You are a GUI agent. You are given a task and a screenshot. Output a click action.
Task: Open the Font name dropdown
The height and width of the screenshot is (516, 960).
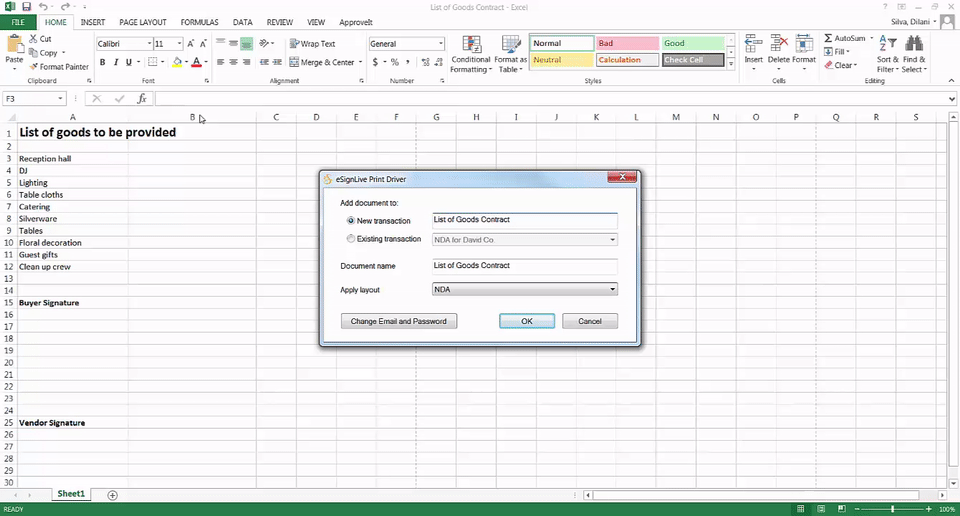click(x=149, y=43)
